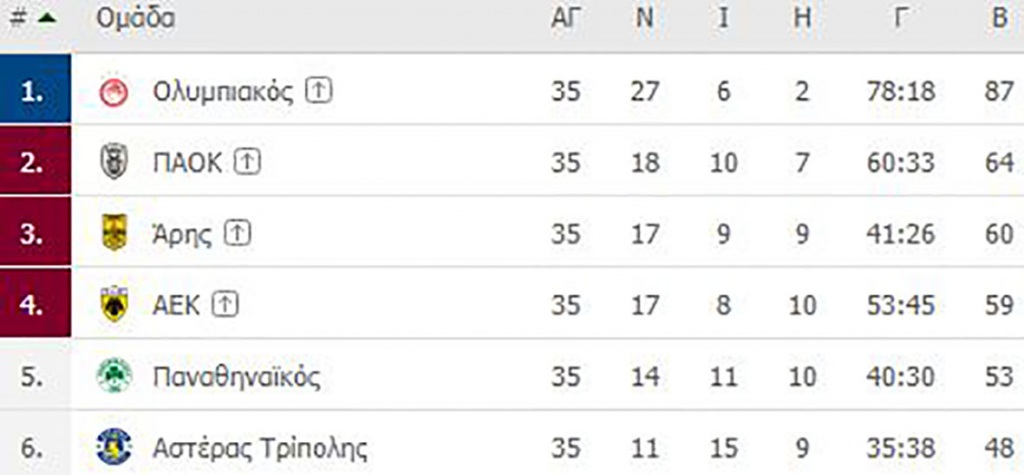Open the Αστέρας Τρίπολης team link
The height and width of the screenshot is (475, 1024).
[260, 449]
